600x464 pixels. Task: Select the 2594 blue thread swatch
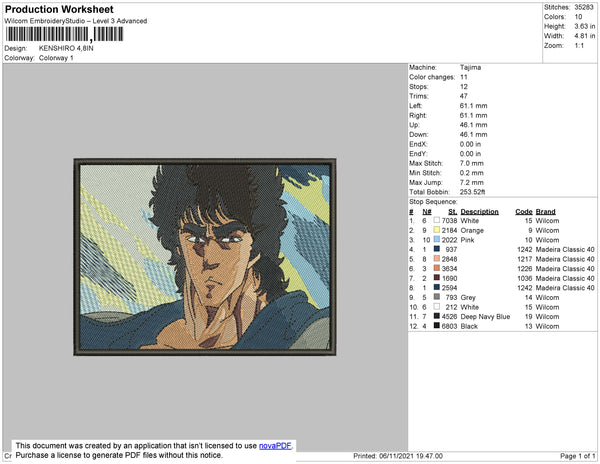(437, 287)
